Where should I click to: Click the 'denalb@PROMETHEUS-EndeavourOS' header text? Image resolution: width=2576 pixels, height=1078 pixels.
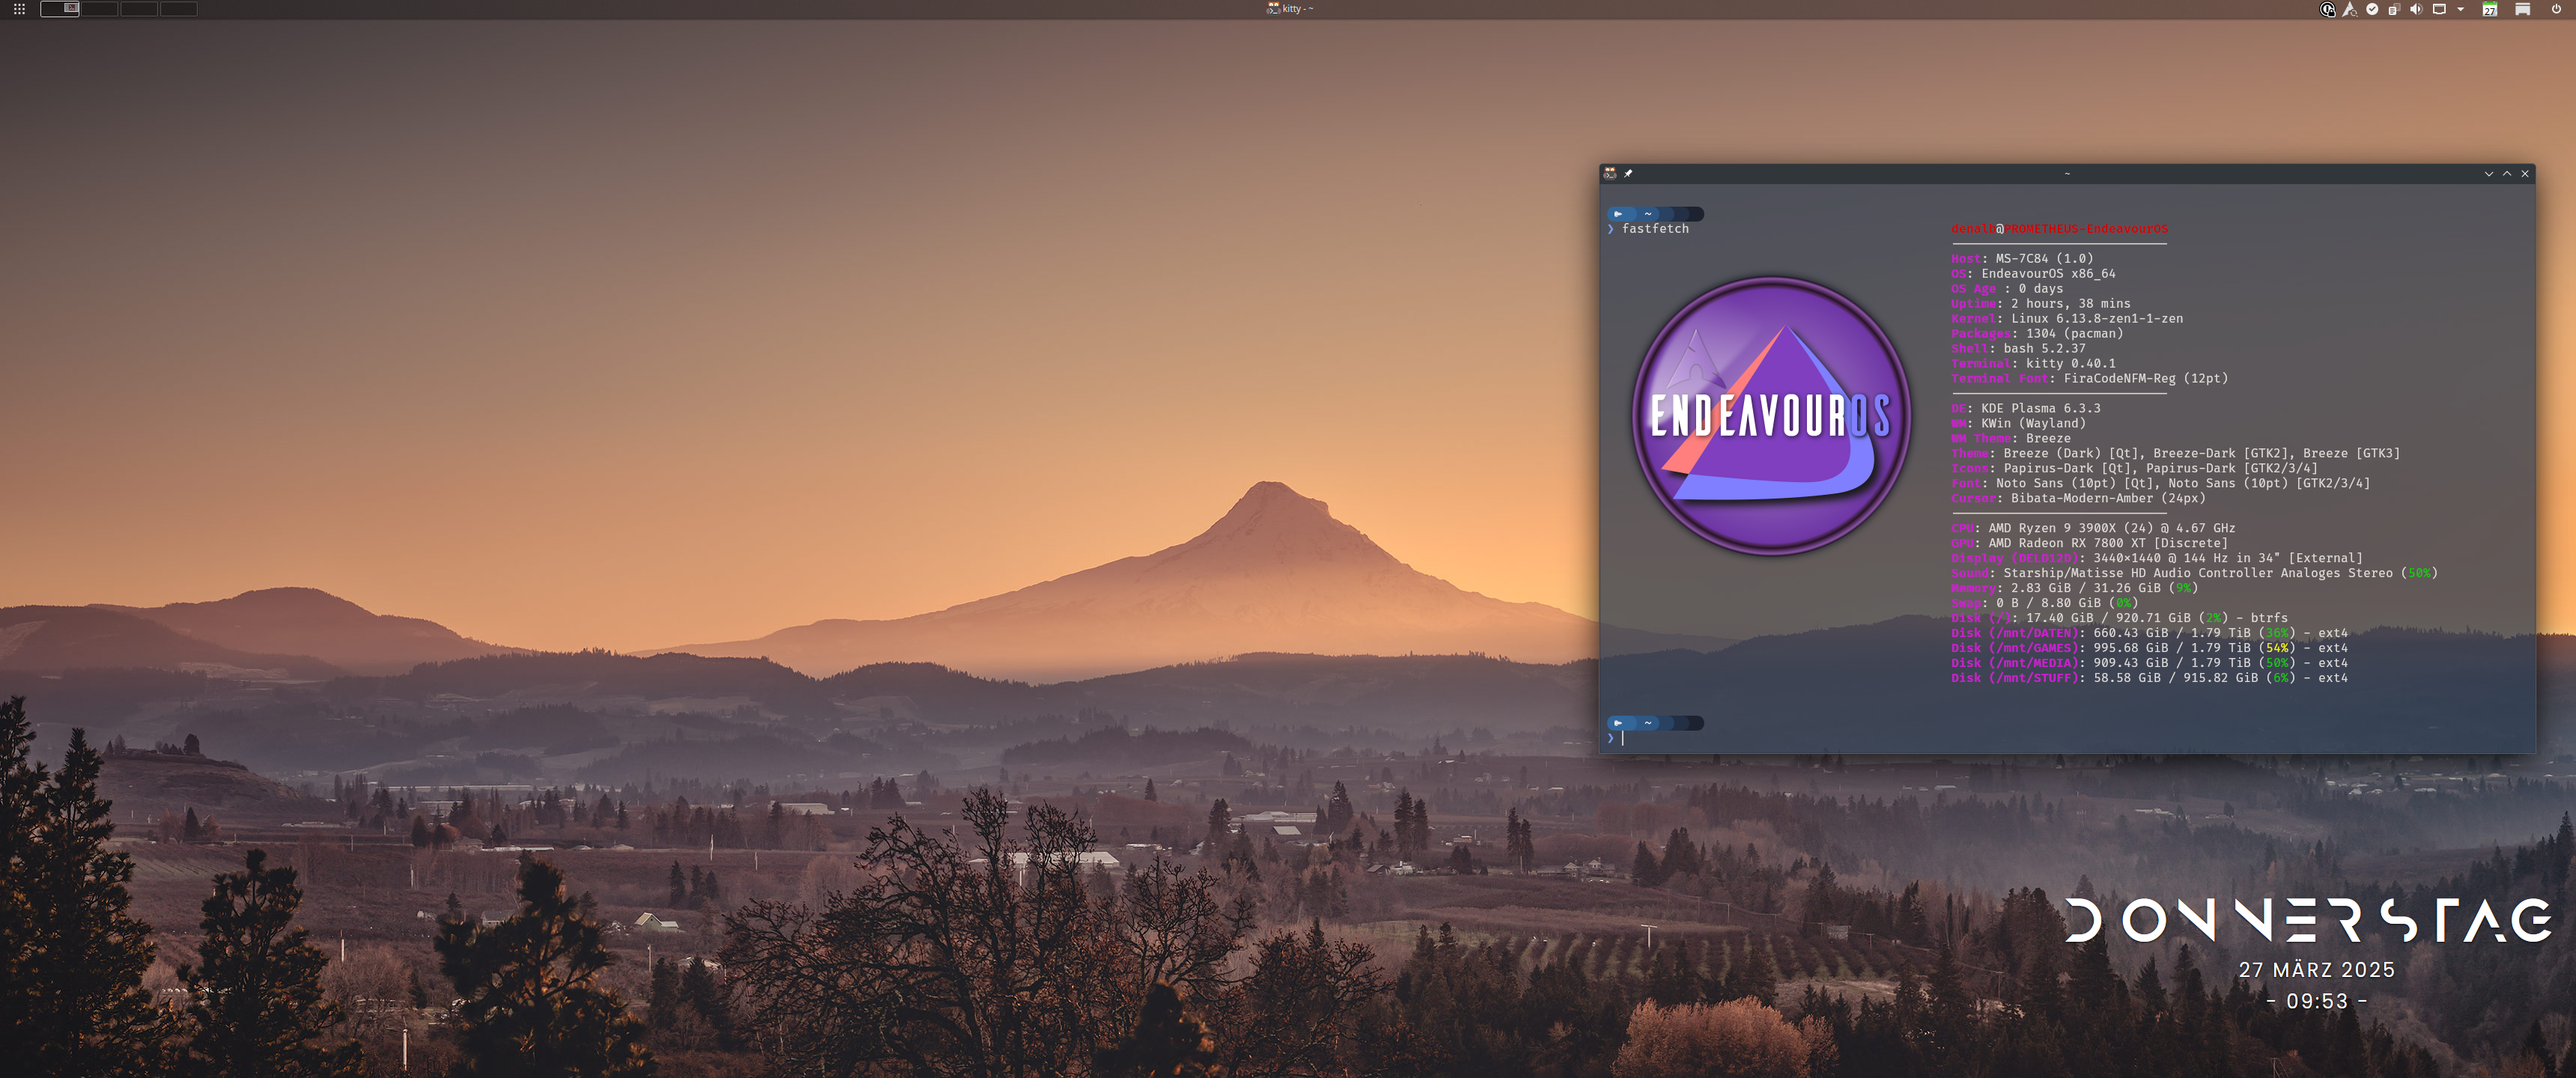(2059, 229)
